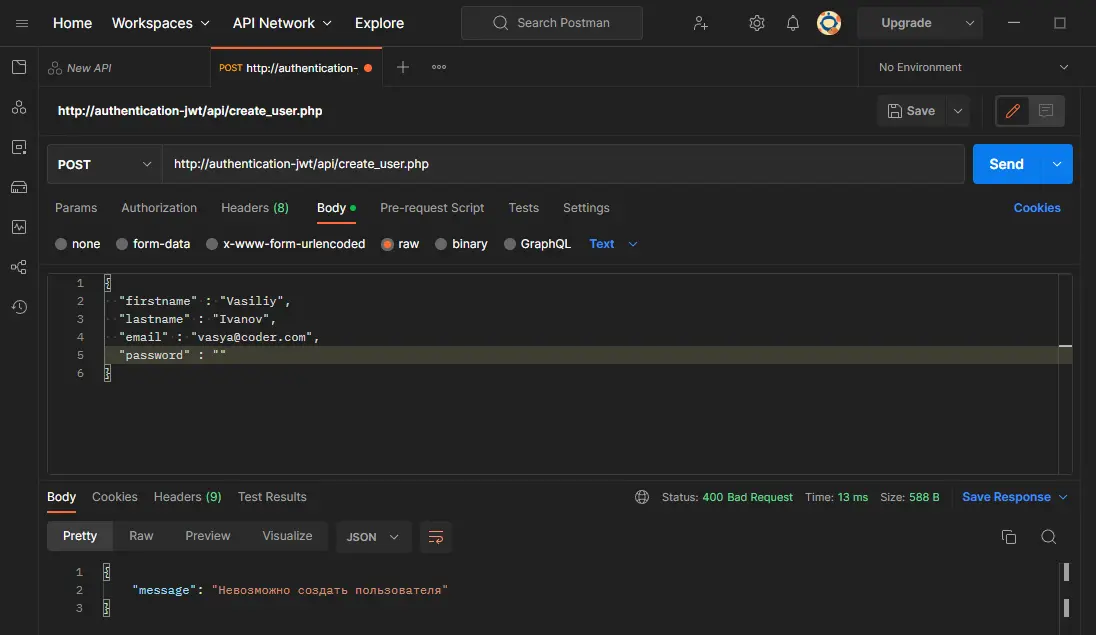Select the none body option
Image resolution: width=1096 pixels, height=635 pixels.
(78, 244)
